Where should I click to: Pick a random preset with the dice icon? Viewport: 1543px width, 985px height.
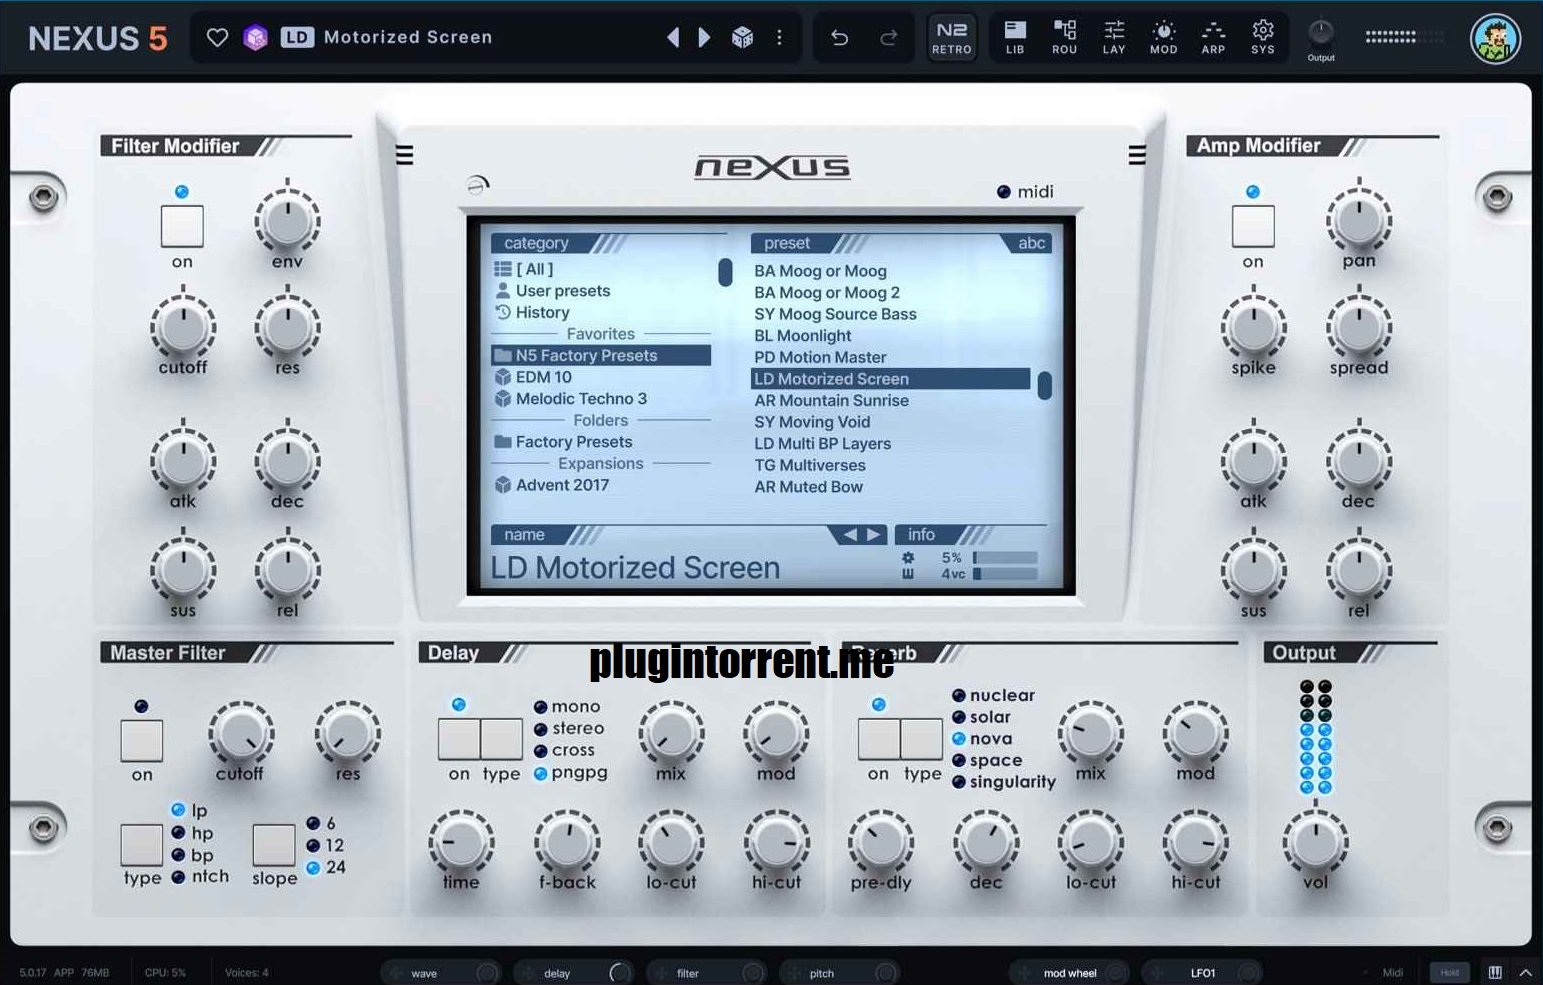[x=742, y=38]
